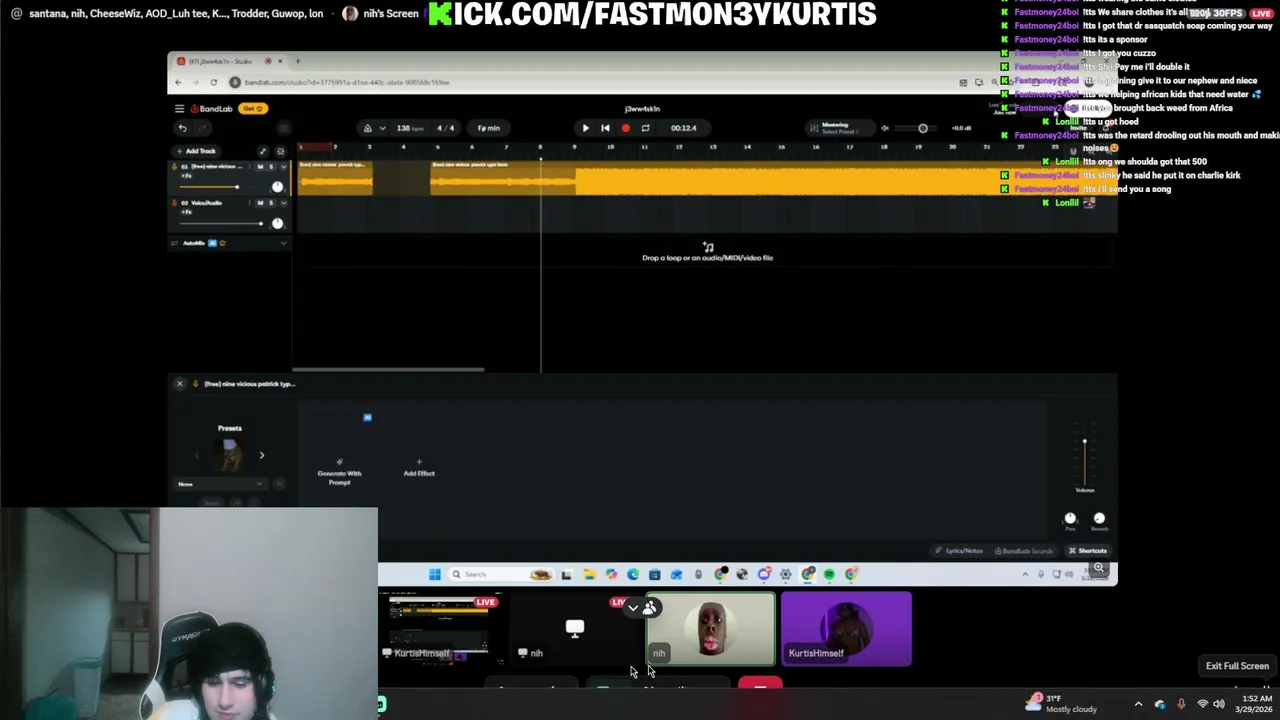Go back in the browser
This screenshot has height=720, width=1280.
pos(178,82)
